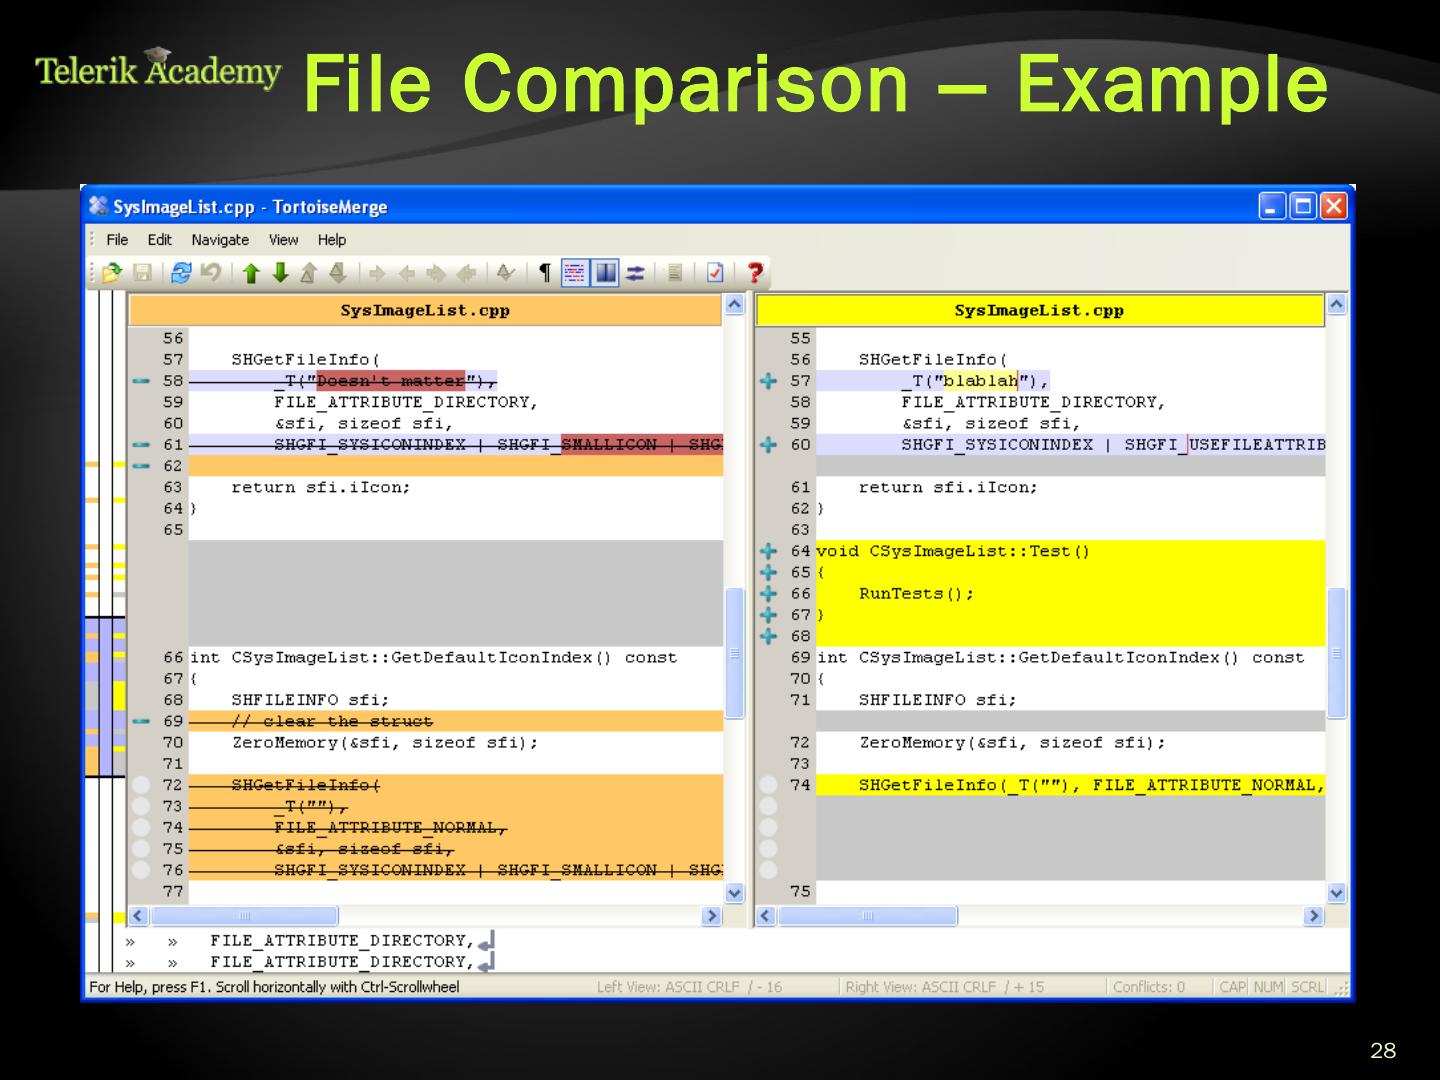Click right pane horizontal scrollbar right arrow
Screen dimensions: 1440x1080
(x=1314, y=916)
